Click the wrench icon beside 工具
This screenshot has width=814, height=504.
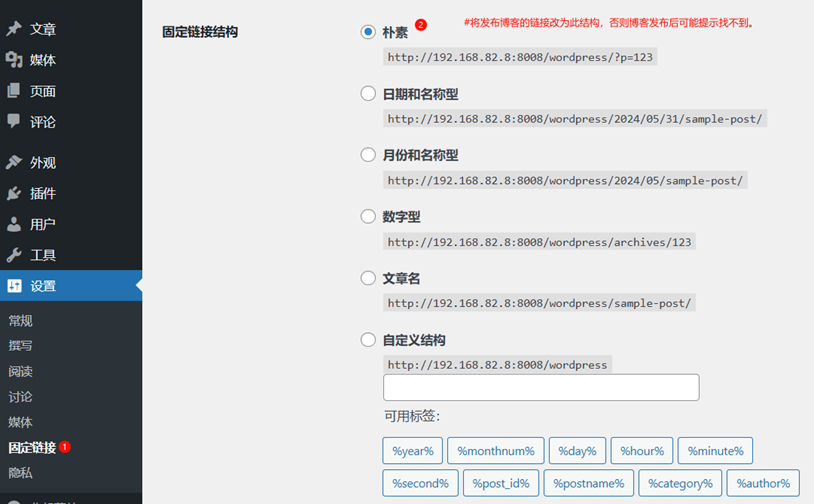click(x=14, y=255)
